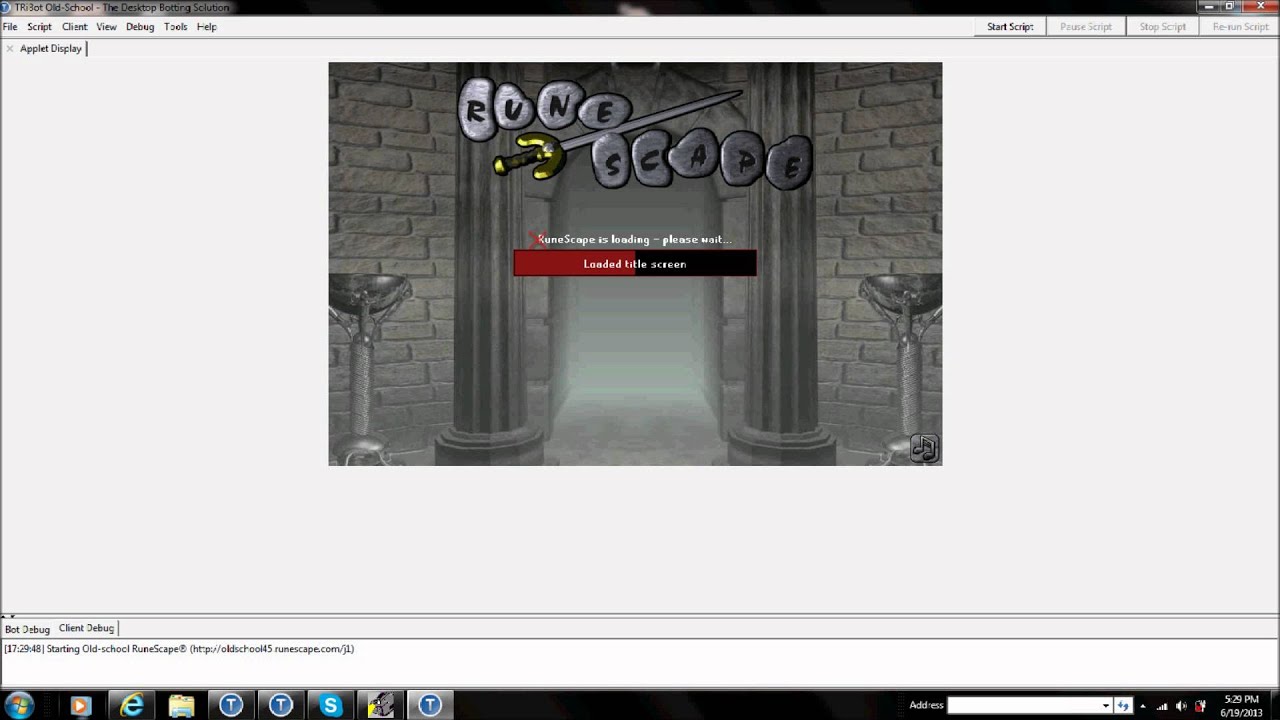Select the TRiBot taskbar icon right of File Explorer
This screenshot has height=720, width=1280.
tap(231, 705)
